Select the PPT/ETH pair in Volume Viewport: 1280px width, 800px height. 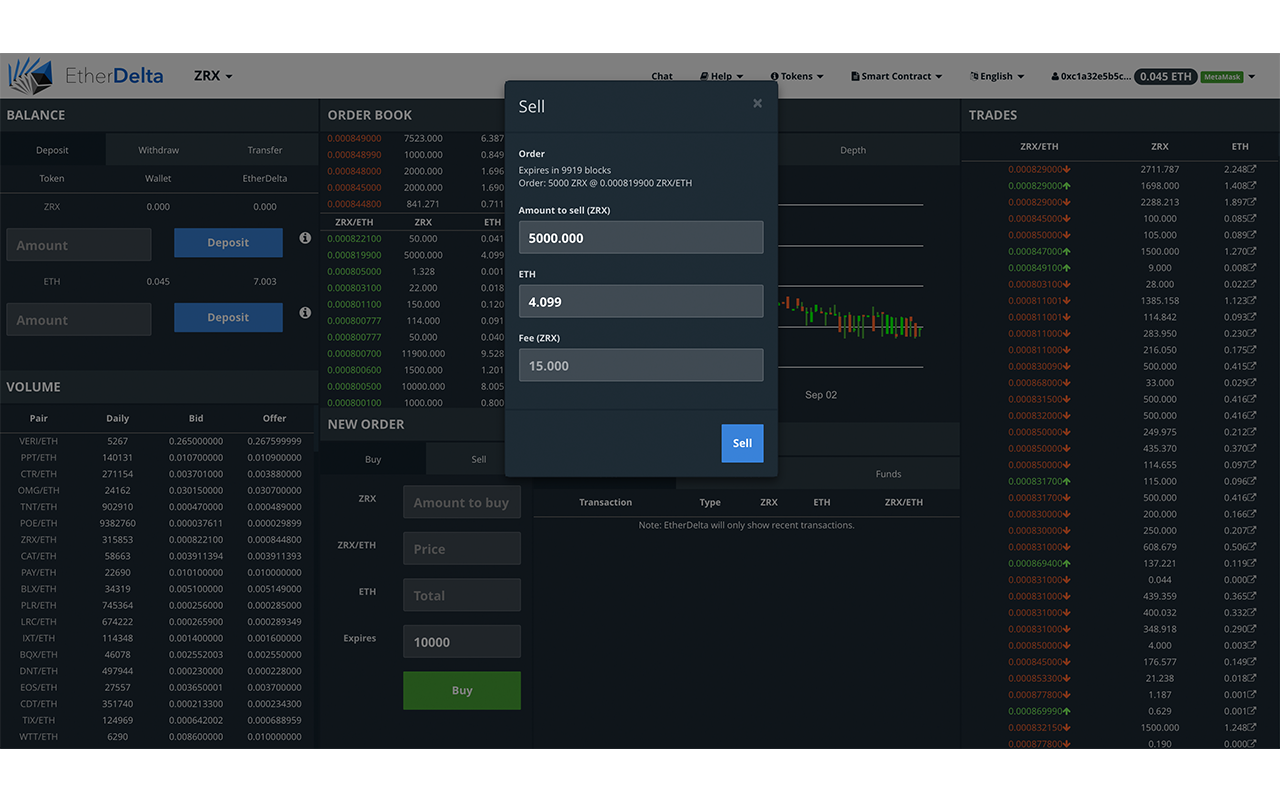click(x=158, y=457)
